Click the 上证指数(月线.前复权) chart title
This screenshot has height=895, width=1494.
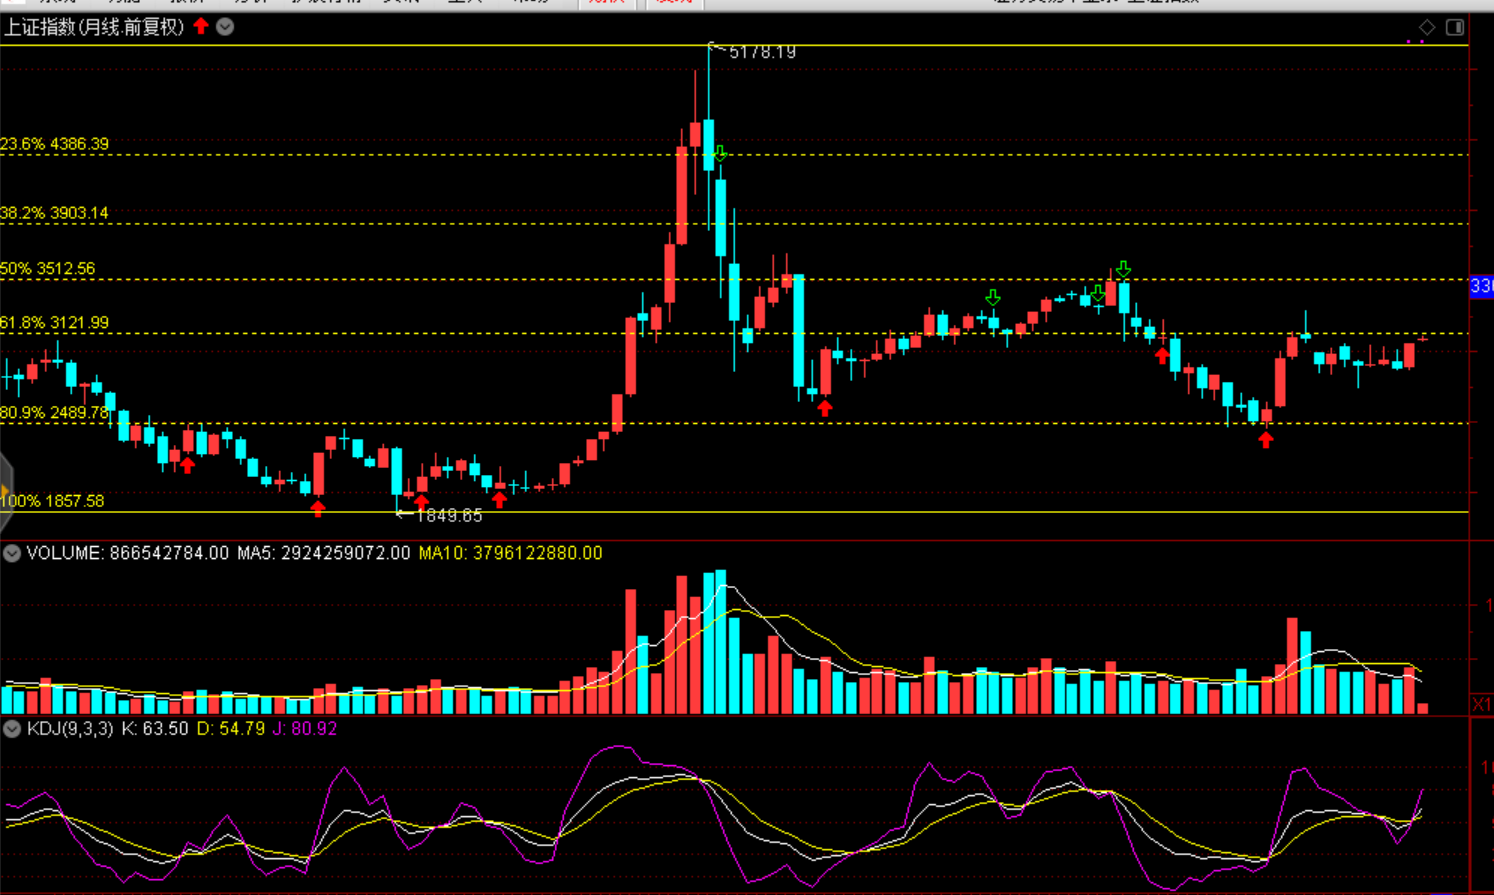94,27
